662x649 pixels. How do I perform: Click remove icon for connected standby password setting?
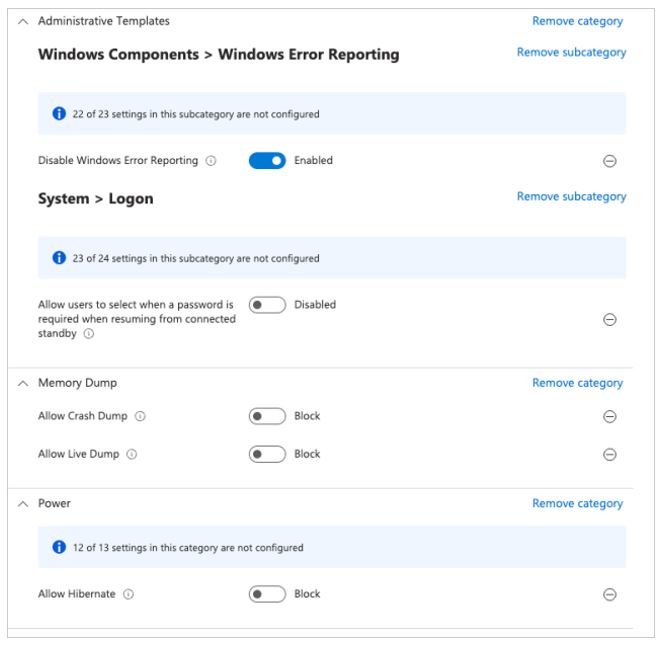click(609, 320)
